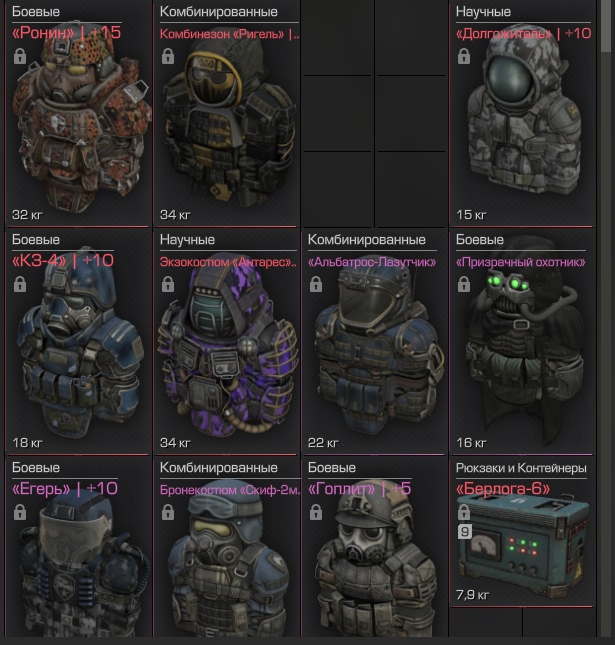Click the lock icon on «Долгожитель» suit

point(464,56)
